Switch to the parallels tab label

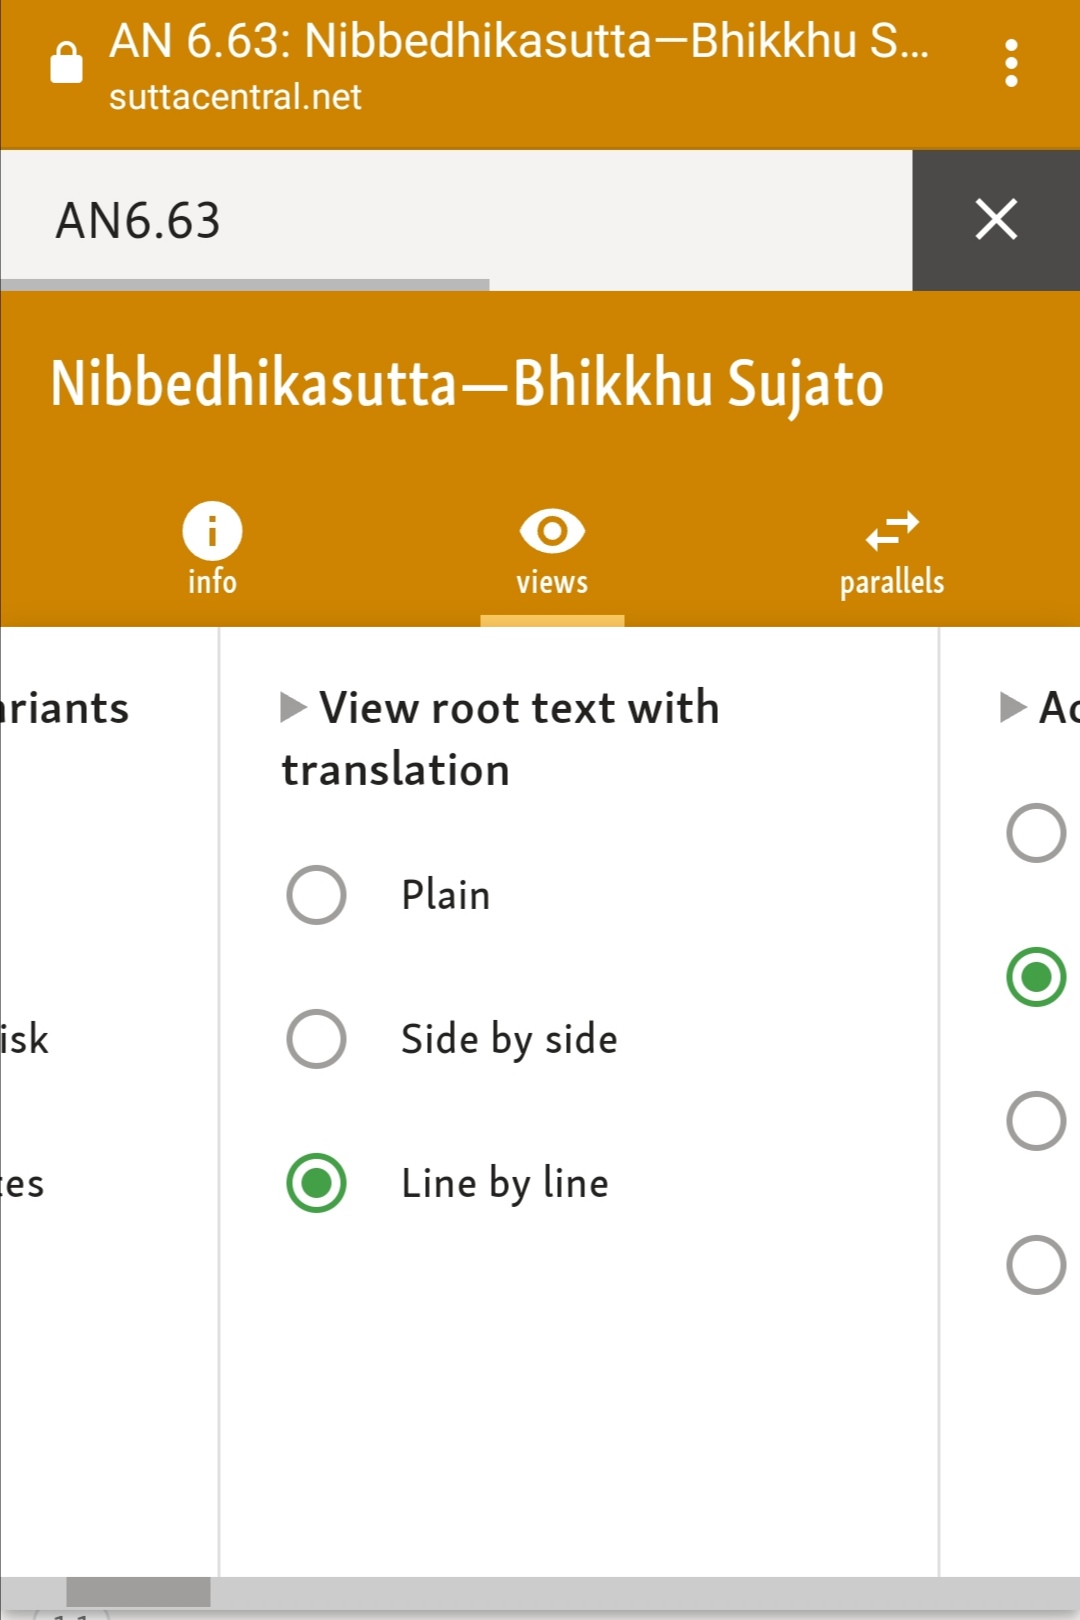(892, 581)
